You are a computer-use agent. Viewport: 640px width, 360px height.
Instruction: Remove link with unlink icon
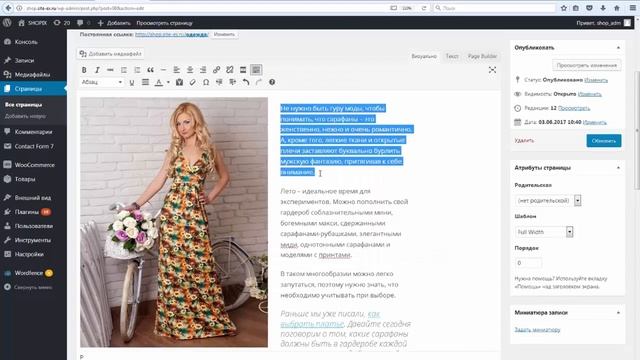click(x=230, y=70)
